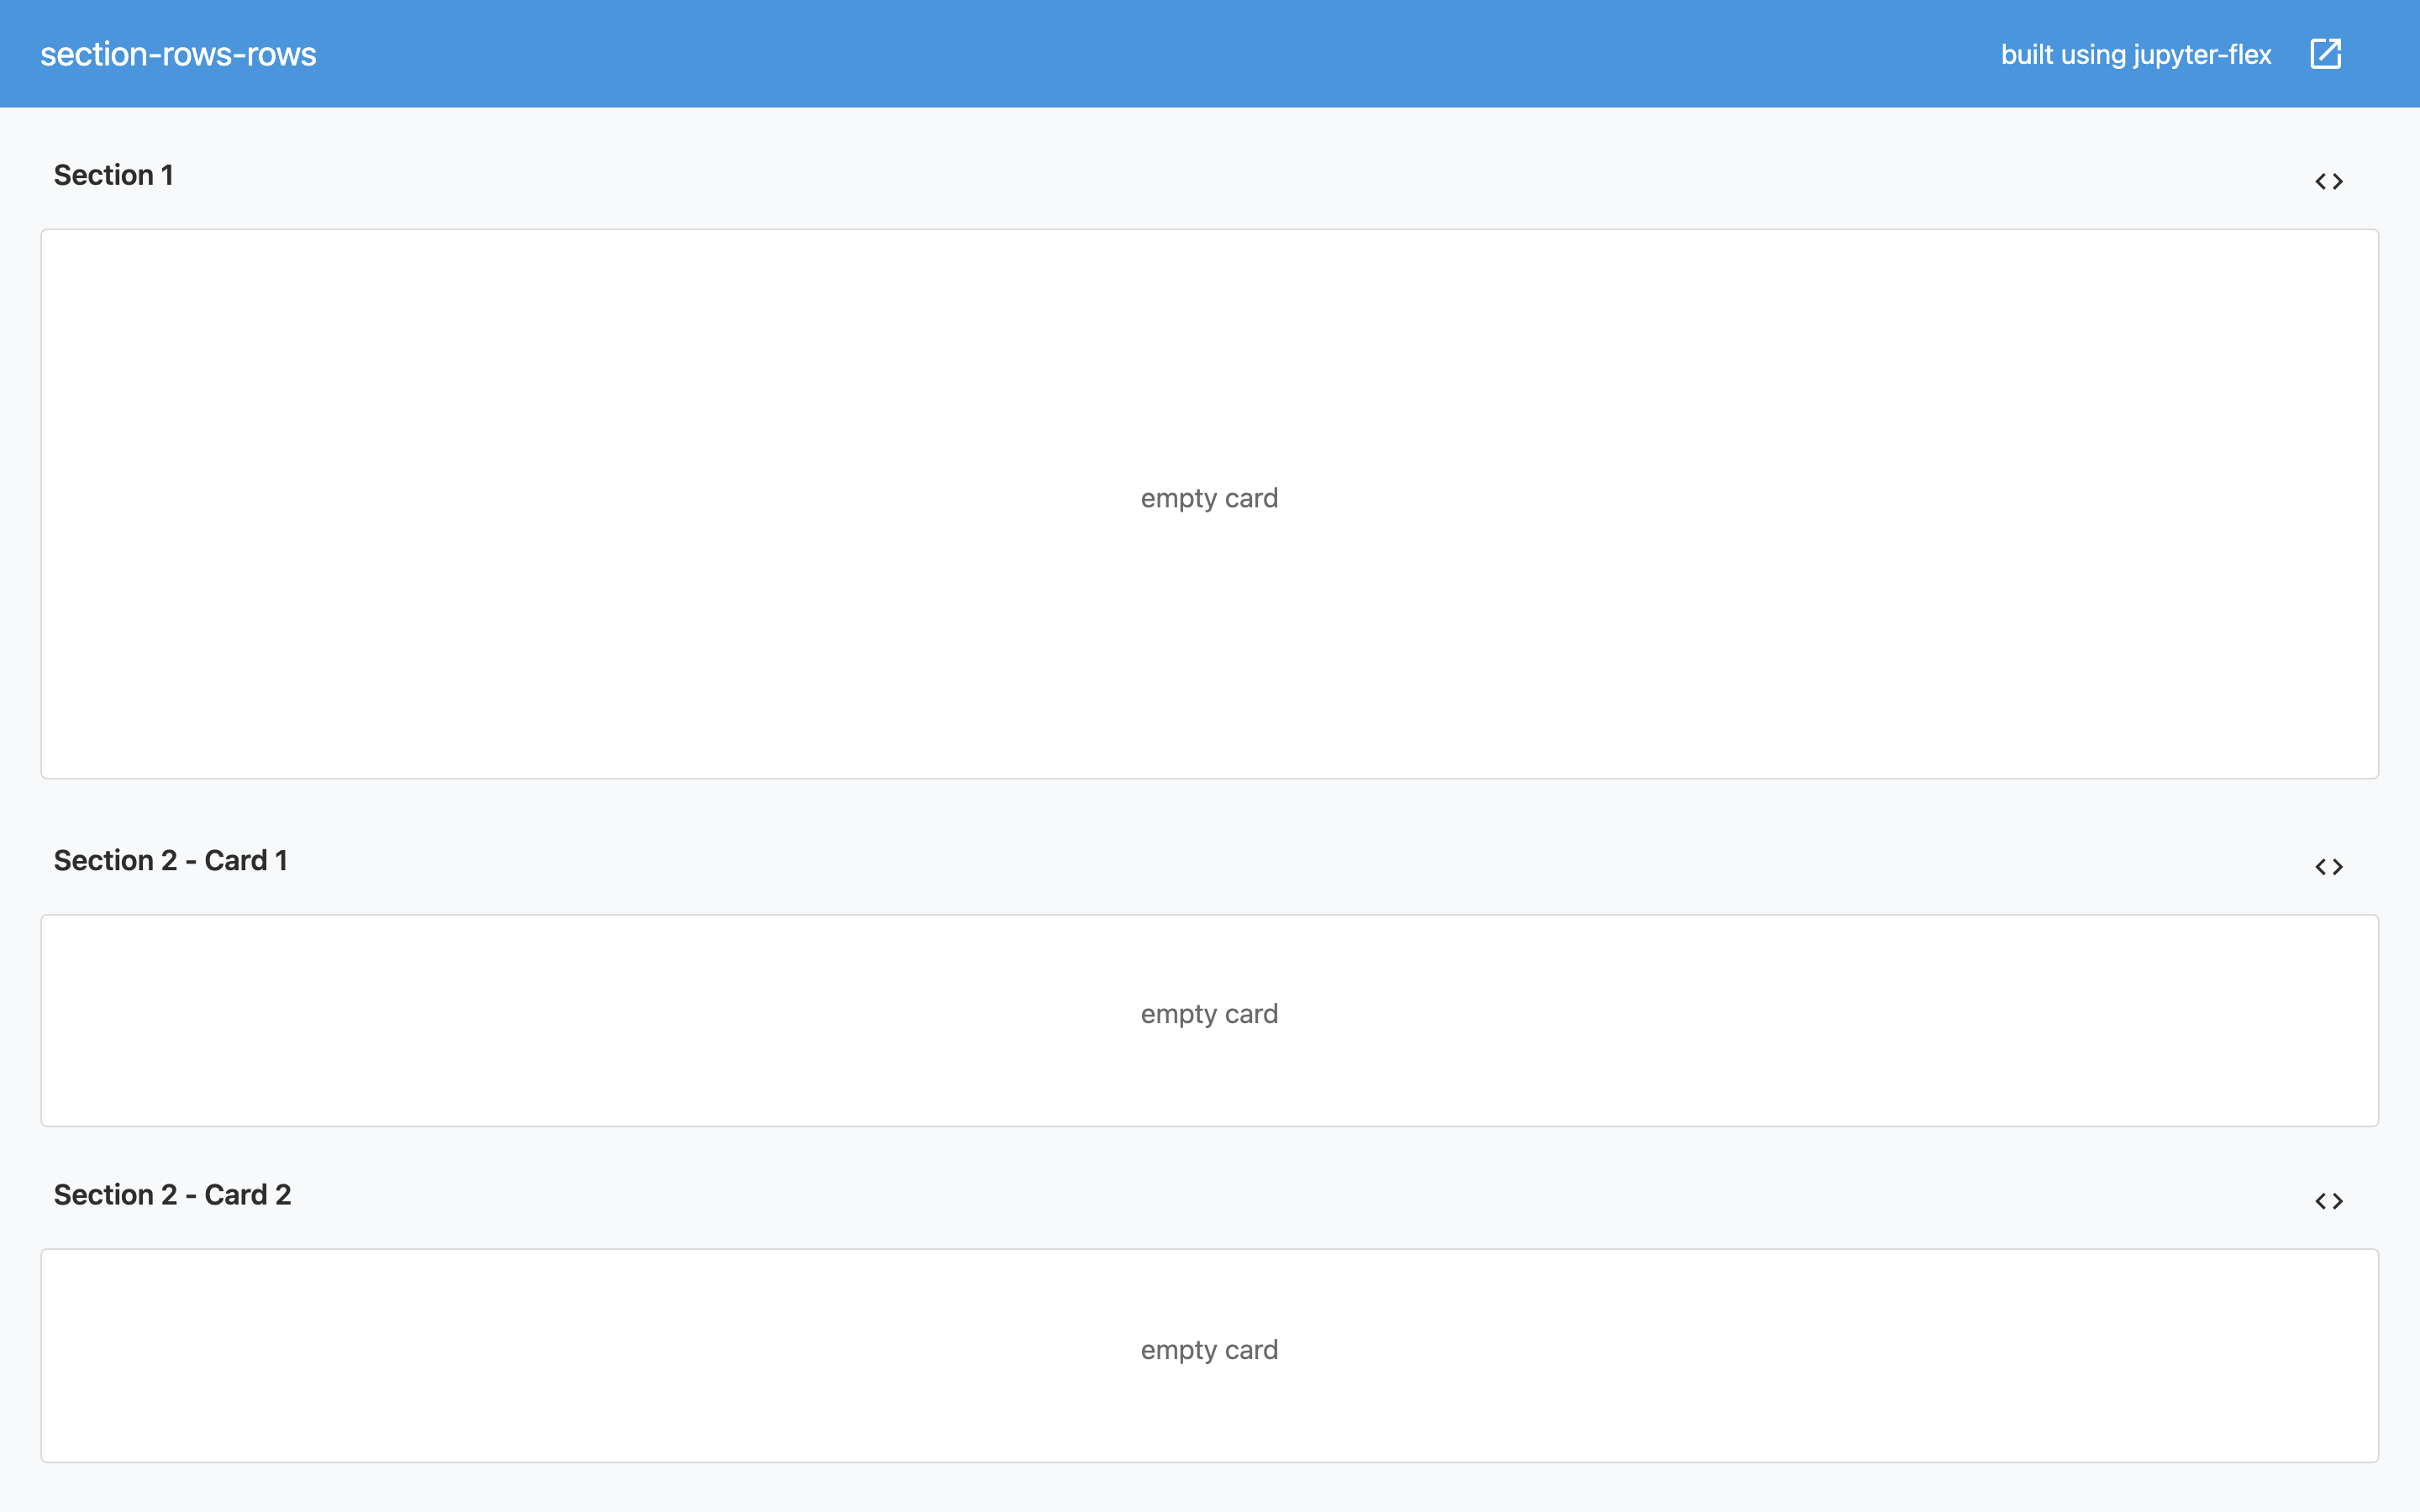Click the digit '1' in Section 1 title

click(x=167, y=175)
